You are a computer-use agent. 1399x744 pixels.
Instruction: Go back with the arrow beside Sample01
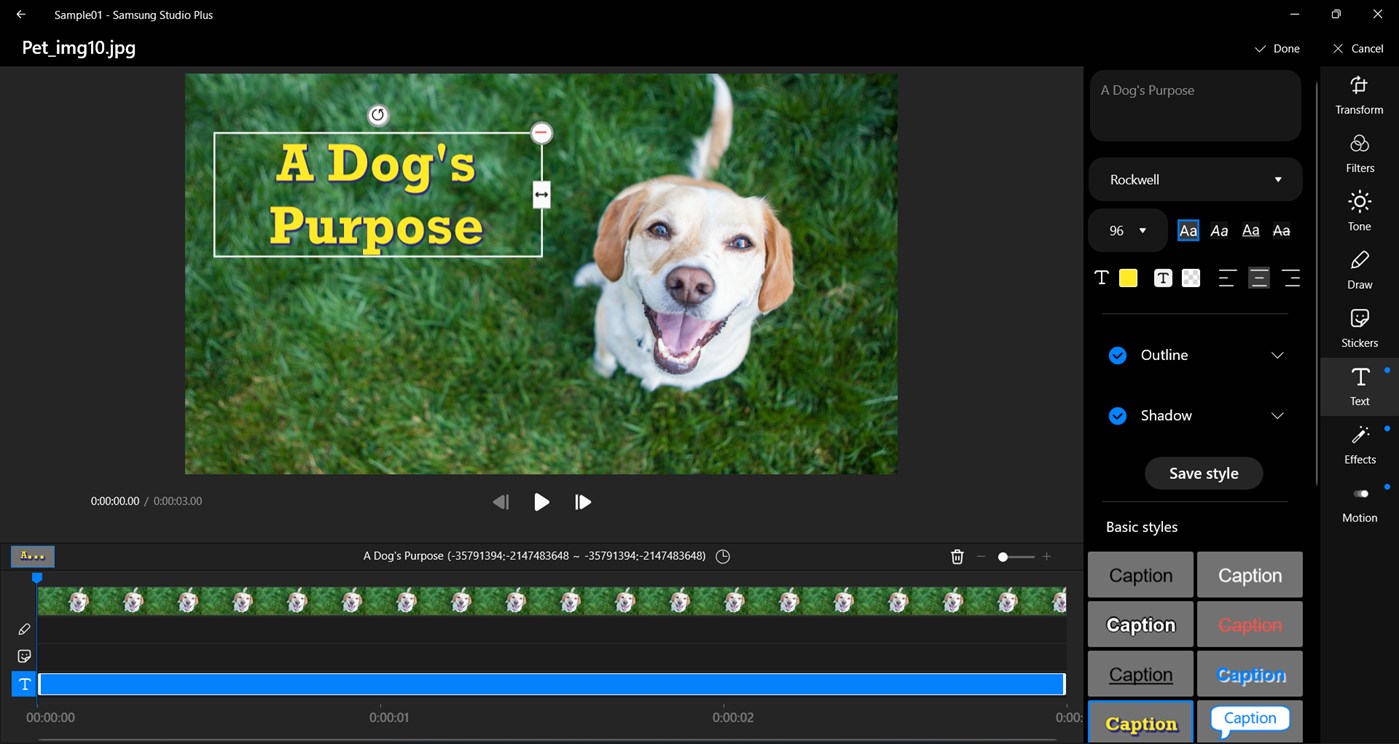[x=21, y=15]
